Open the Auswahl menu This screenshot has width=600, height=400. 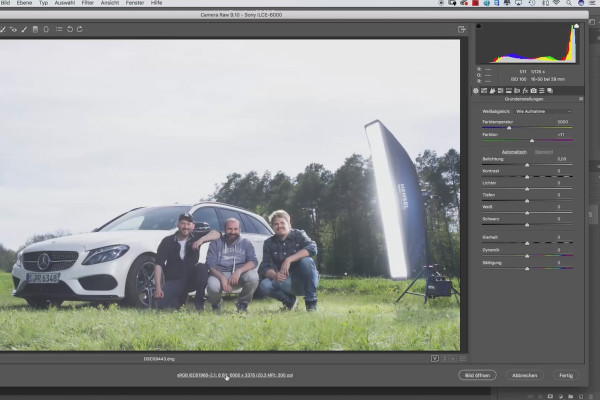[x=65, y=3]
